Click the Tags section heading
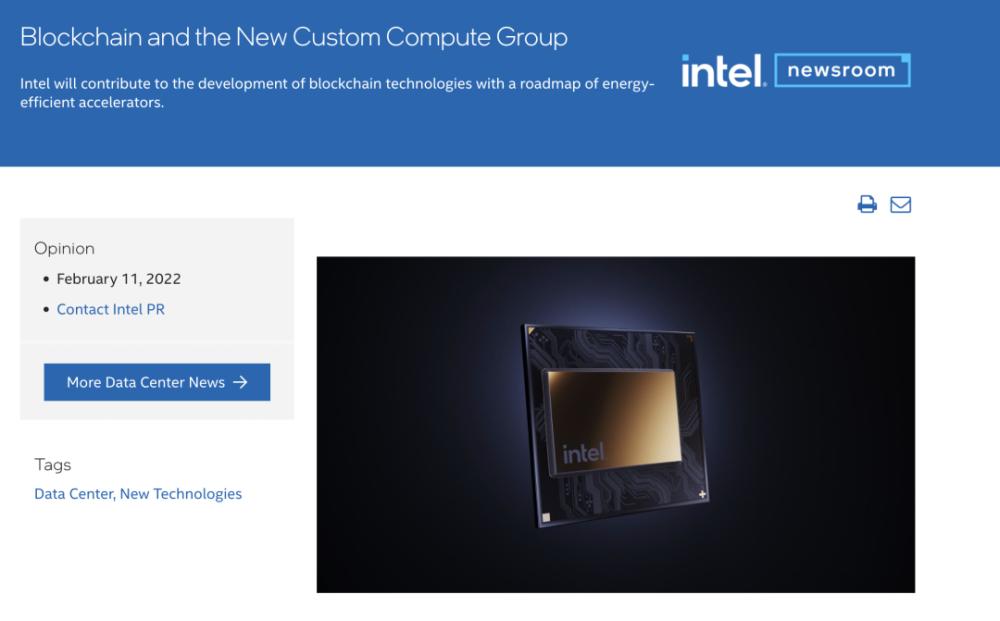The height and width of the screenshot is (621, 1000). point(53,465)
